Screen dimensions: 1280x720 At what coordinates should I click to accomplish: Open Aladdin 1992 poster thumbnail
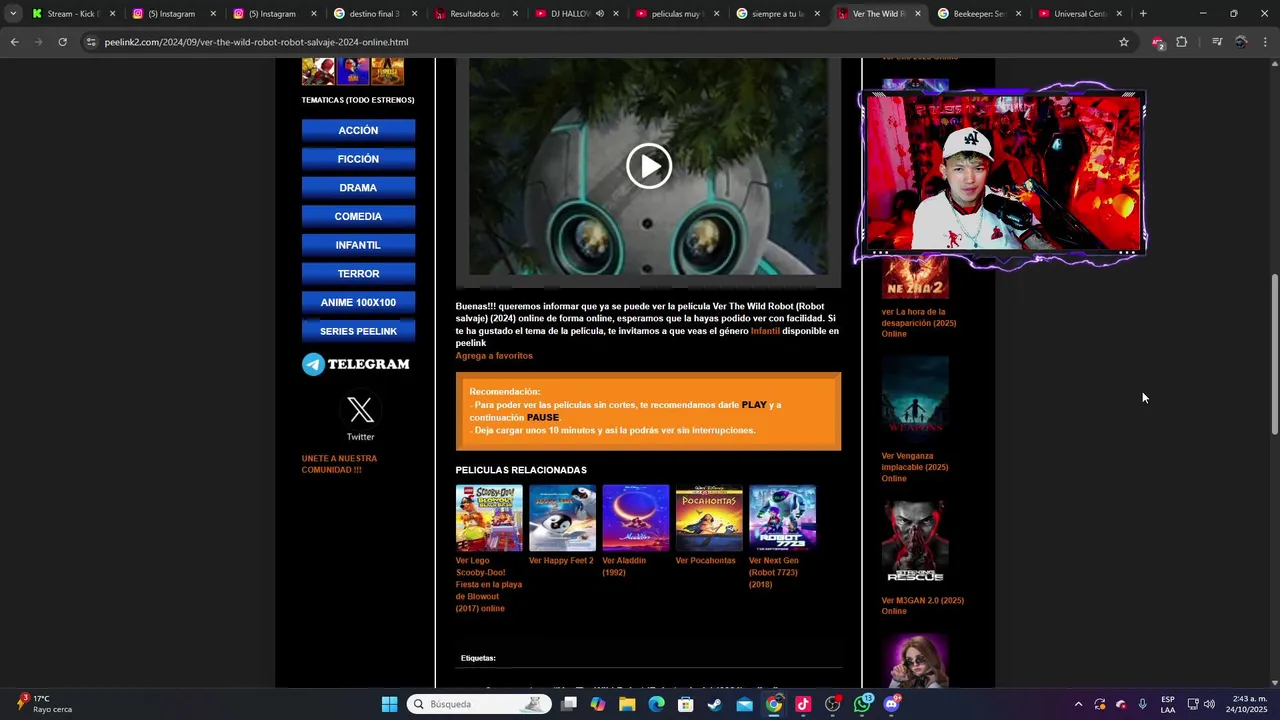coord(635,518)
